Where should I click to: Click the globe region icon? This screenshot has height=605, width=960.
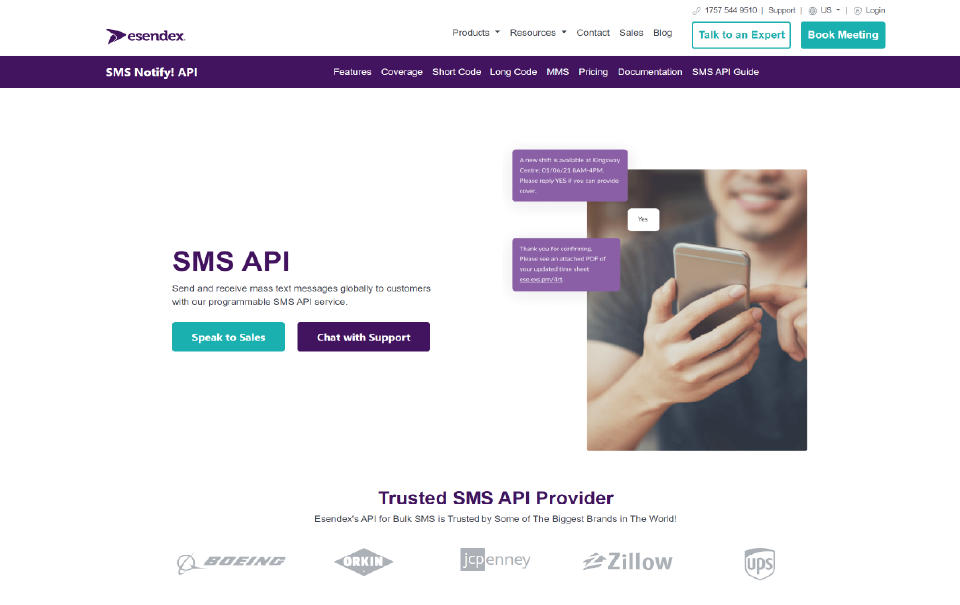[812, 10]
